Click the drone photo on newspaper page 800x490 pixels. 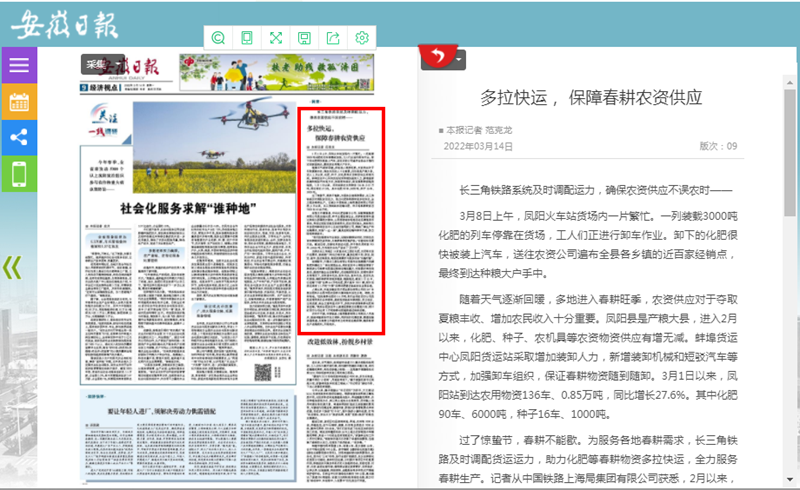(214, 147)
